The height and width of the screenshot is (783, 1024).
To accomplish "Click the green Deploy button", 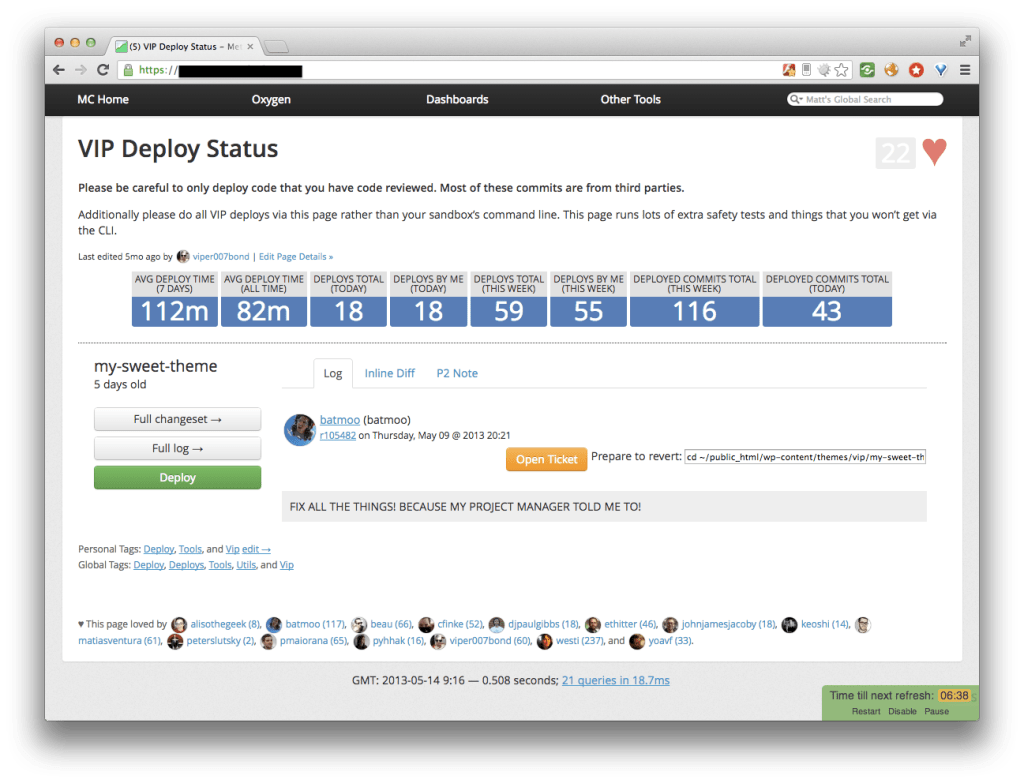I will [x=177, y=478].
